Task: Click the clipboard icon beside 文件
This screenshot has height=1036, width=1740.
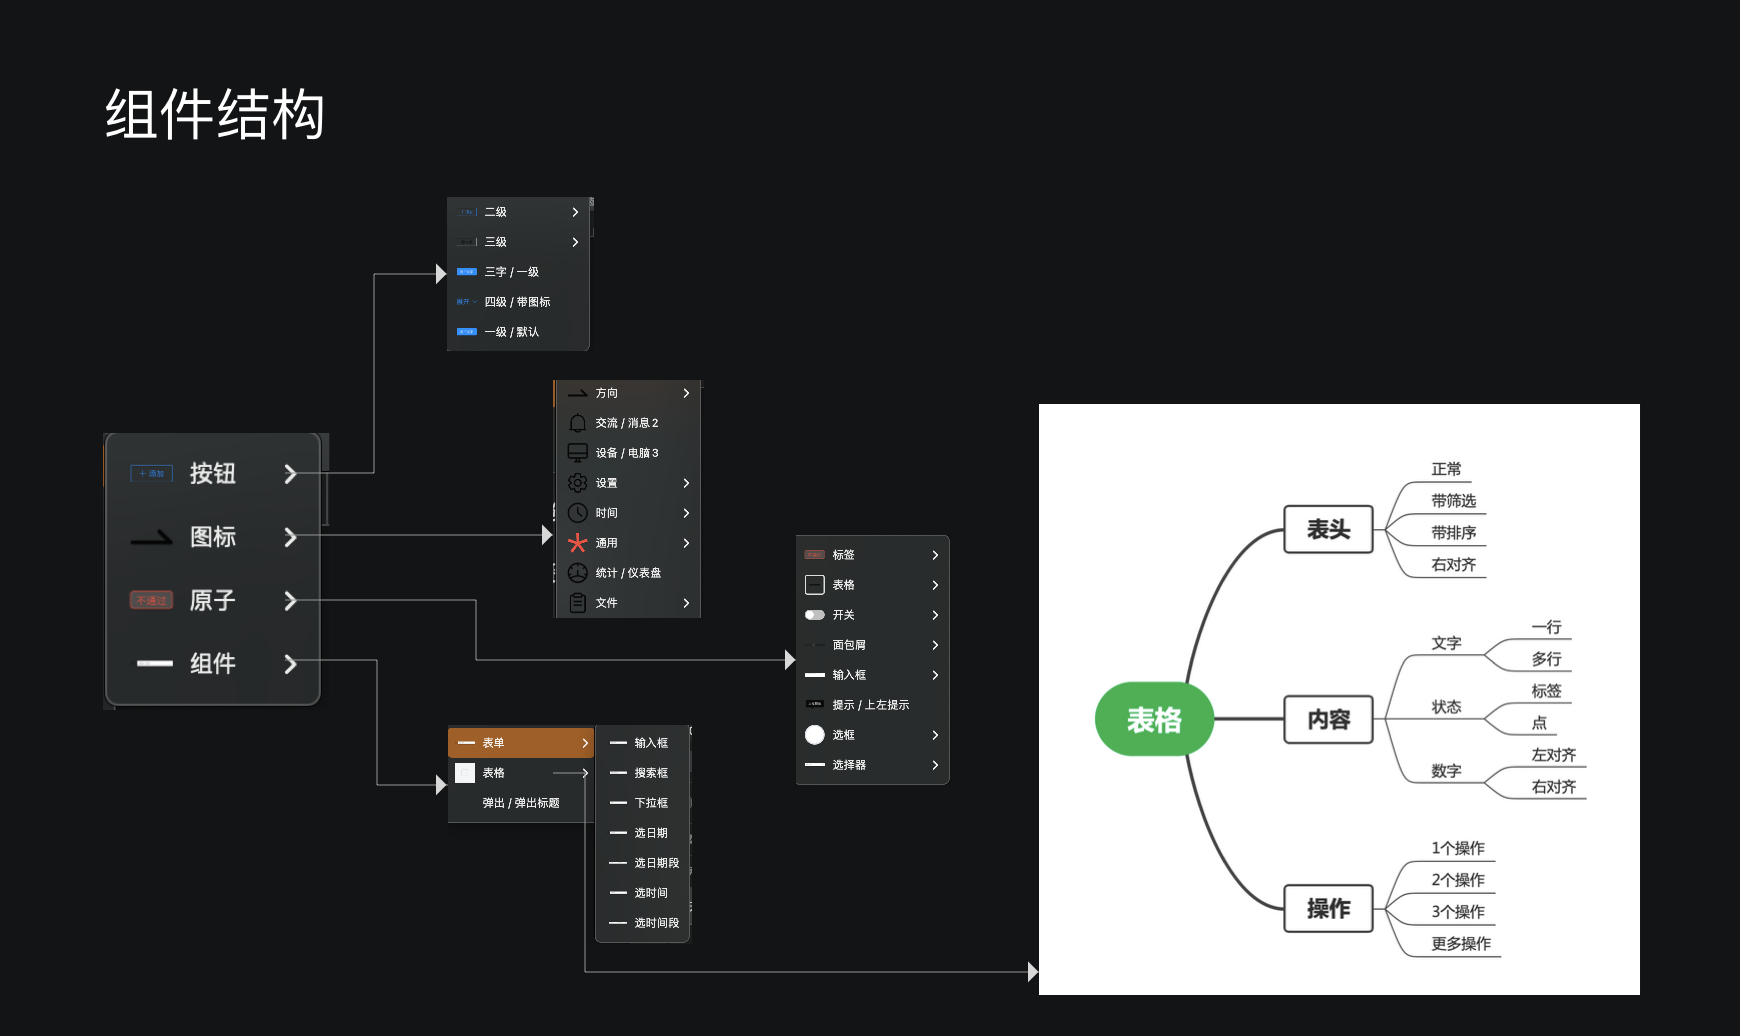Action: pos(577,603)
